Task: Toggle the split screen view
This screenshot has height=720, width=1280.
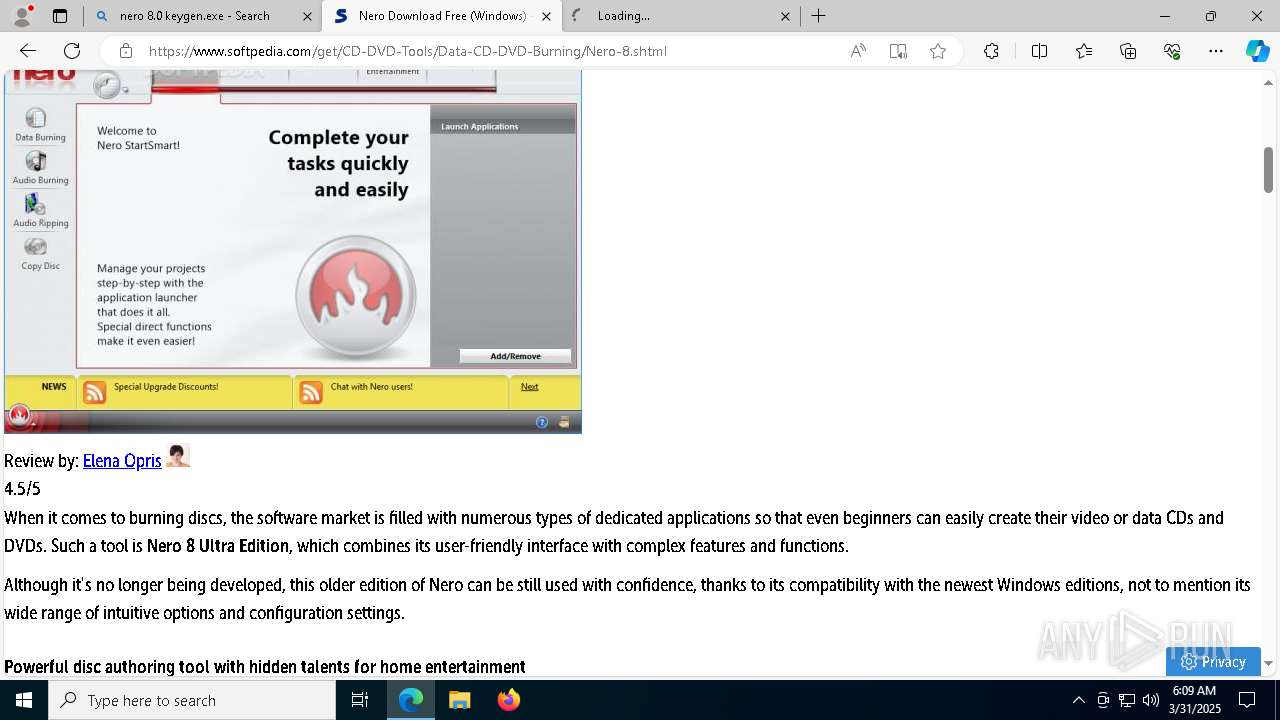Action: pyautogui.click(x=1039, y=51)
